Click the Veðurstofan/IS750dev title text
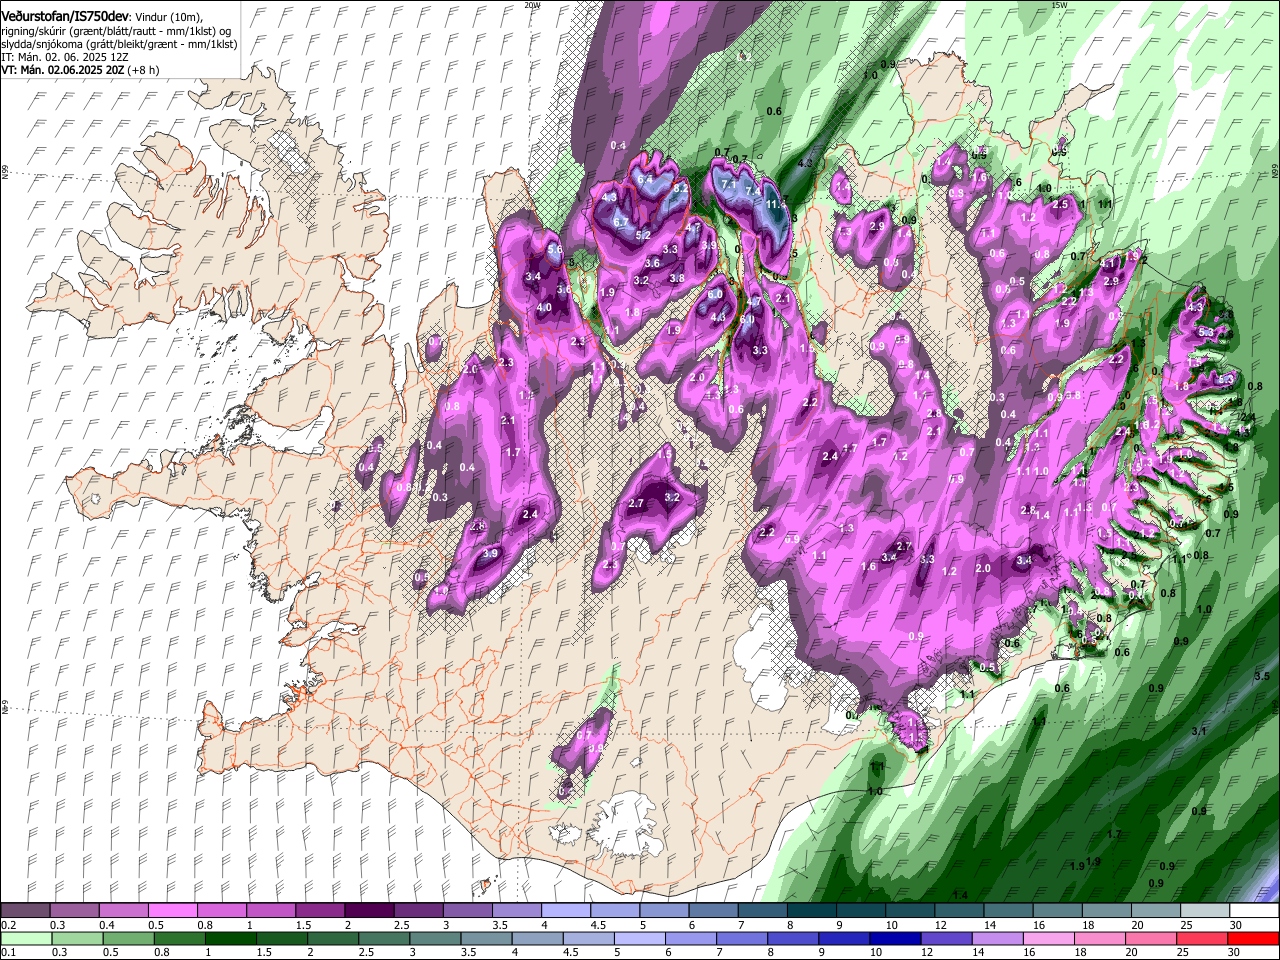The image size is (1280, 960). [x=65, y=16]
